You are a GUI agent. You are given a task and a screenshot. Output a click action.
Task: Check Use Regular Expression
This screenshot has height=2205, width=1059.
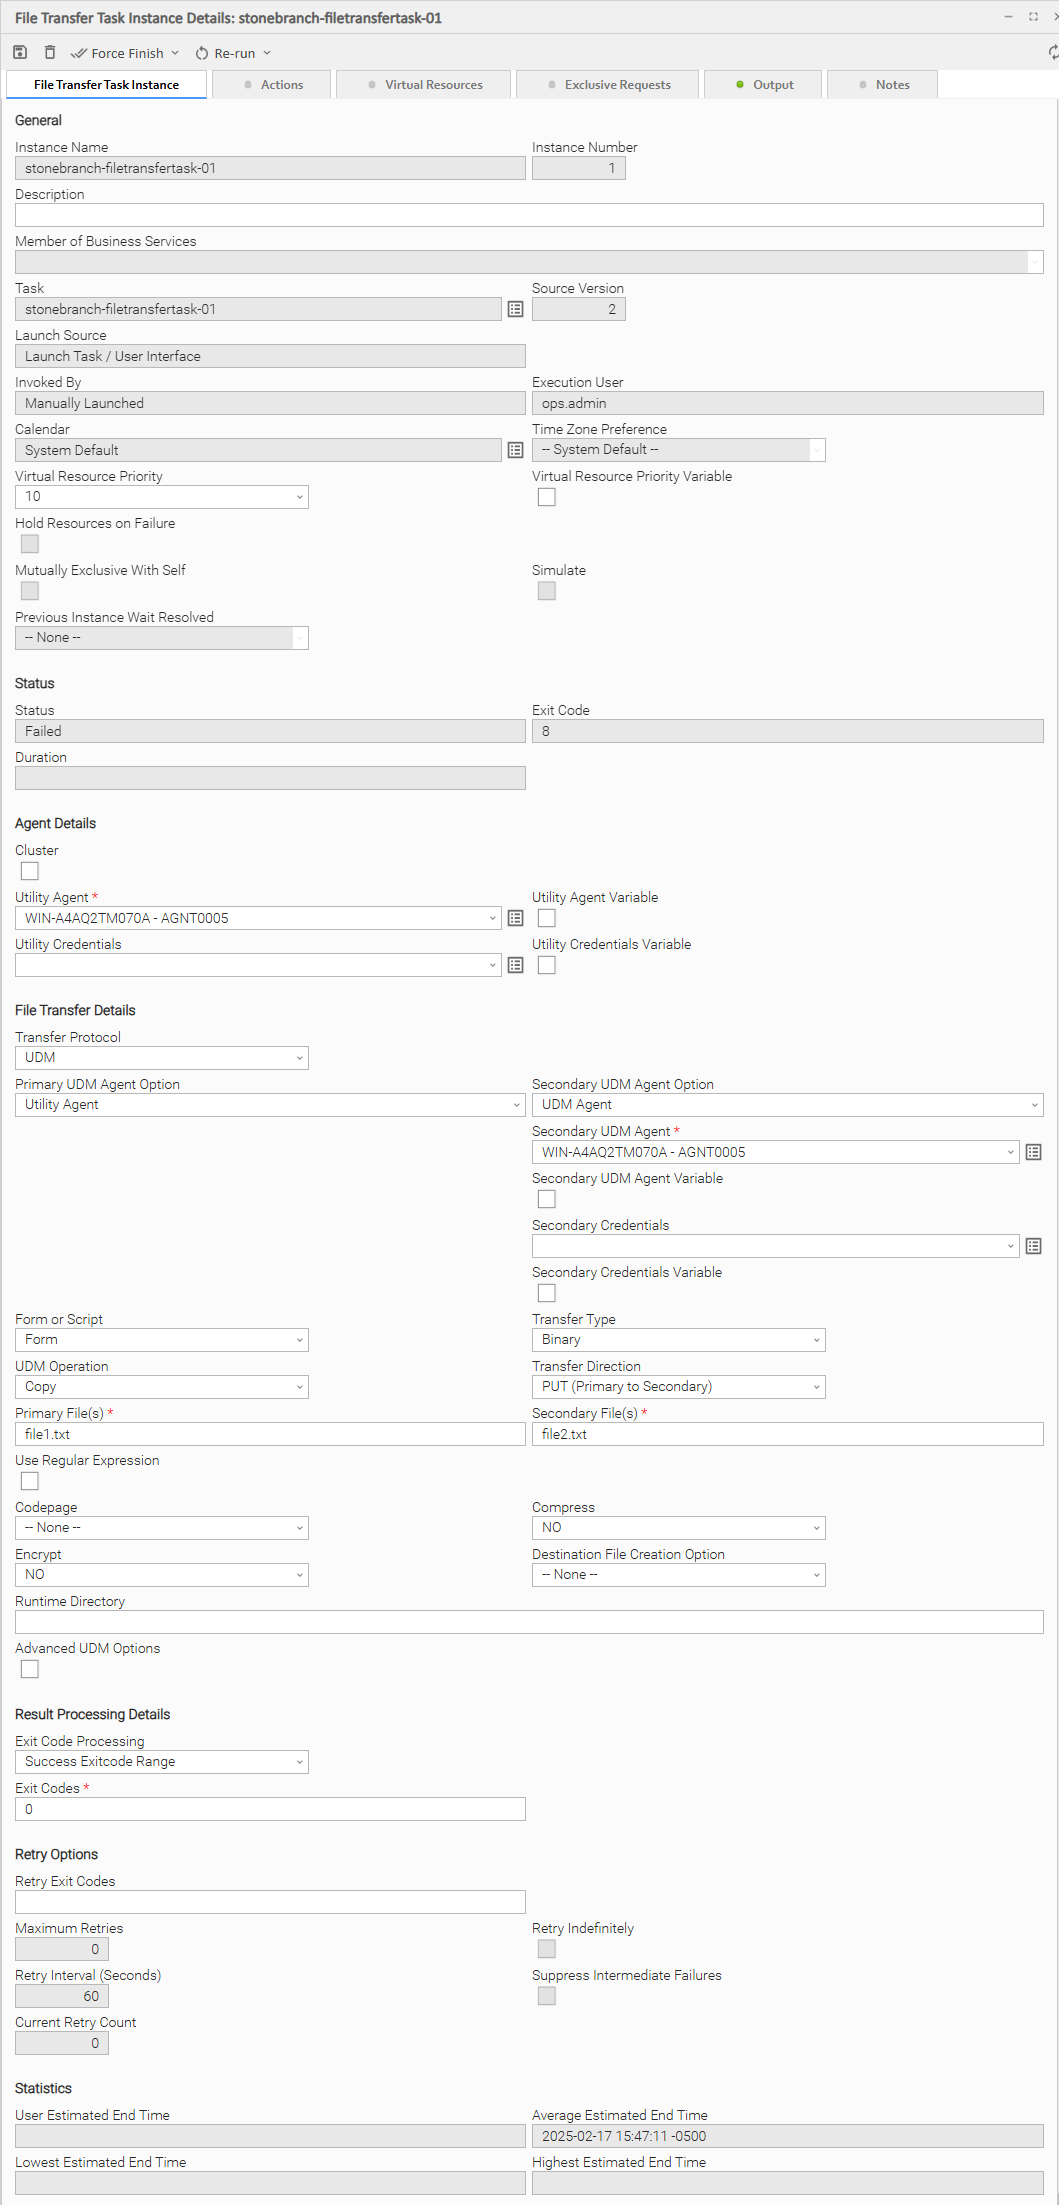(30, 1481)
